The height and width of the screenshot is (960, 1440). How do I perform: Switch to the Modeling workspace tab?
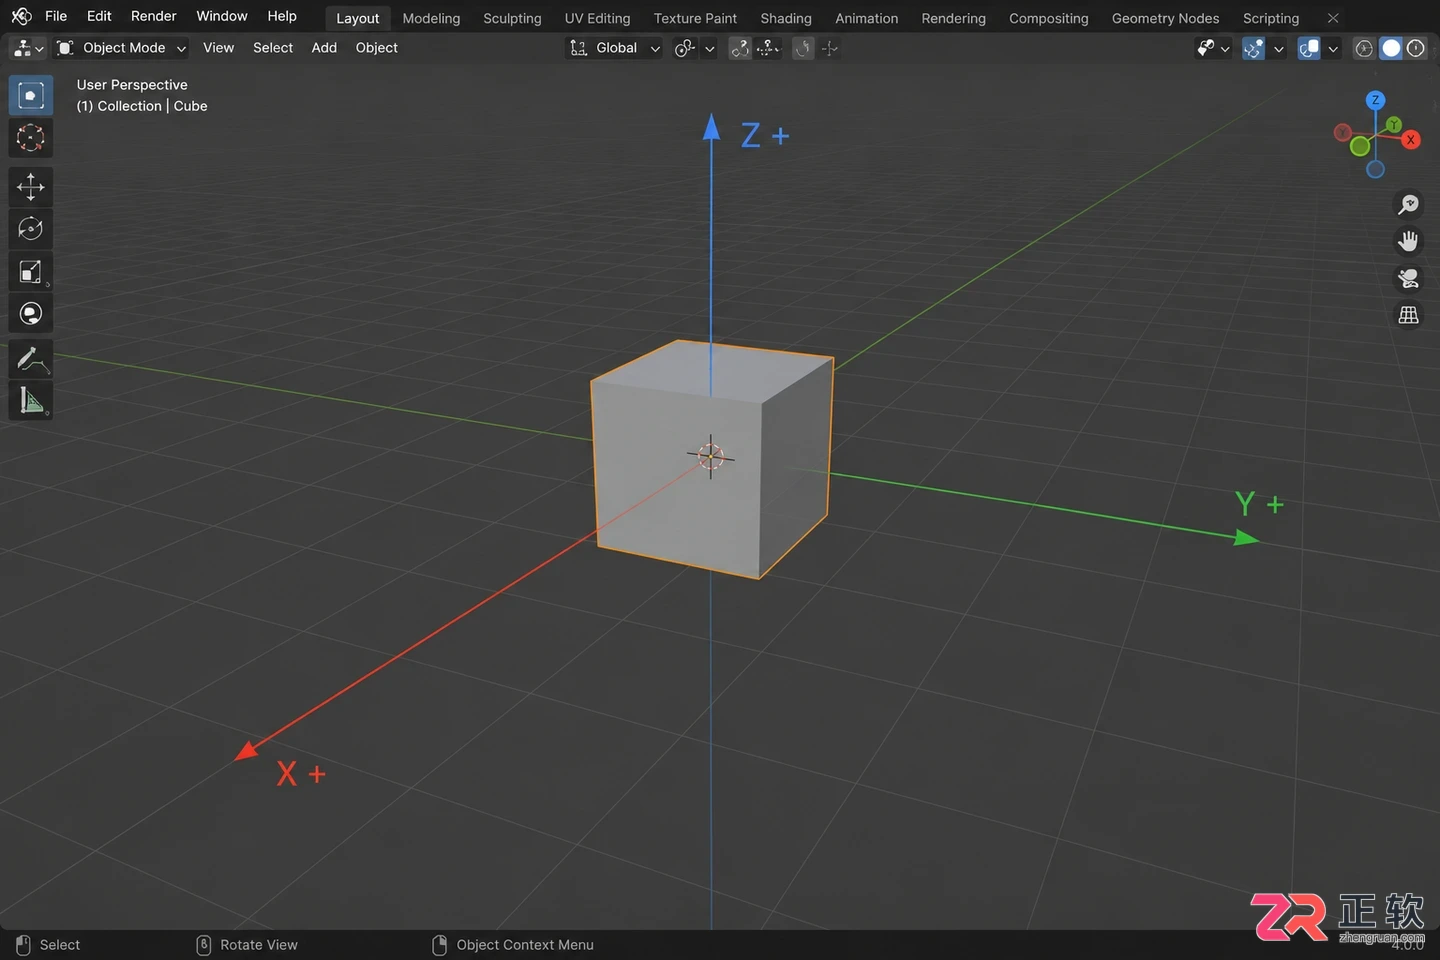[x=431, y=18]
